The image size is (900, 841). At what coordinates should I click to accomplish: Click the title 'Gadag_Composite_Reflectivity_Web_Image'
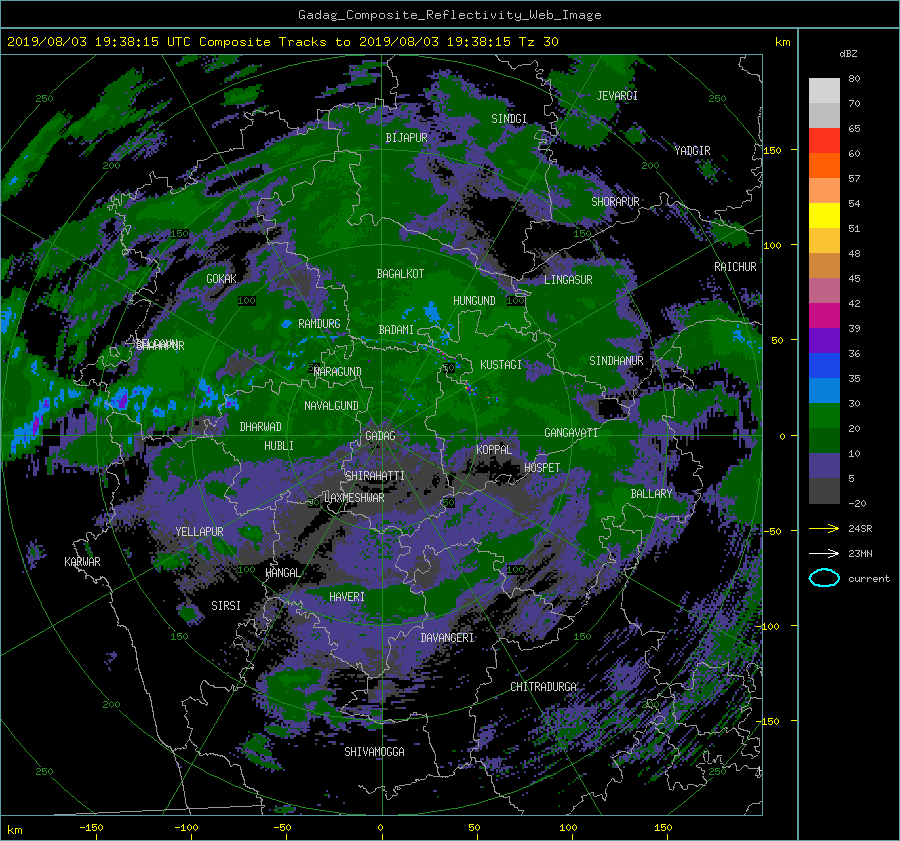coord(449,15)
